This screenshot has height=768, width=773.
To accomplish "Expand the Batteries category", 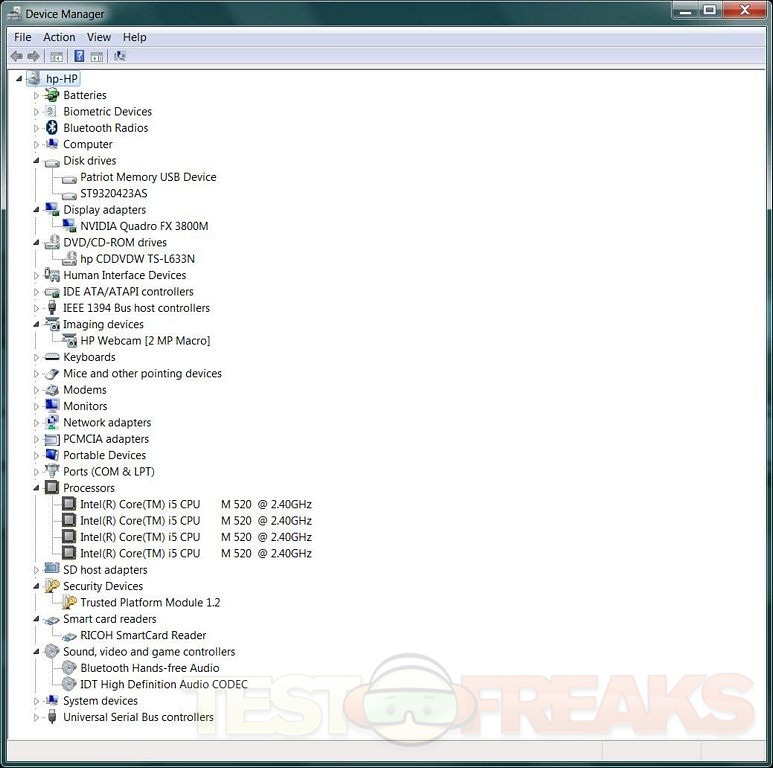I will 37,96.
